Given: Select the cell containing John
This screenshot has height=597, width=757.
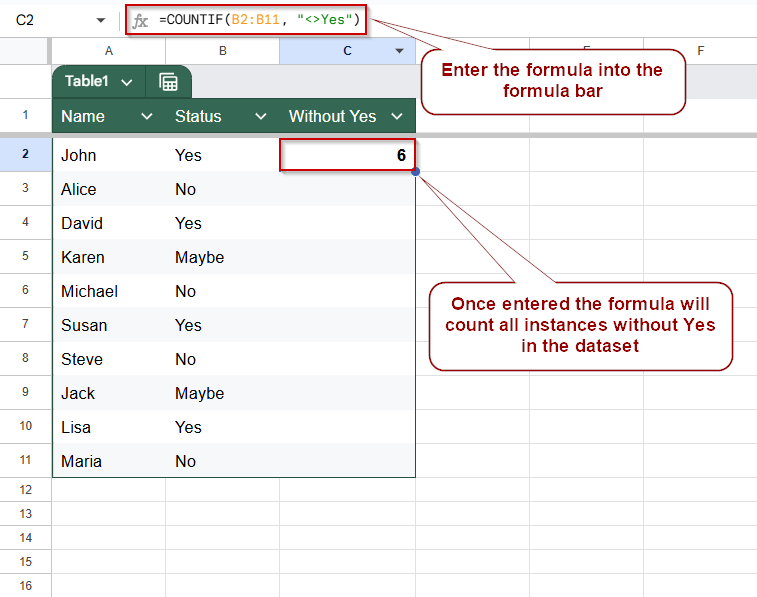Looking at the screenshot, I should coord(109,155).
